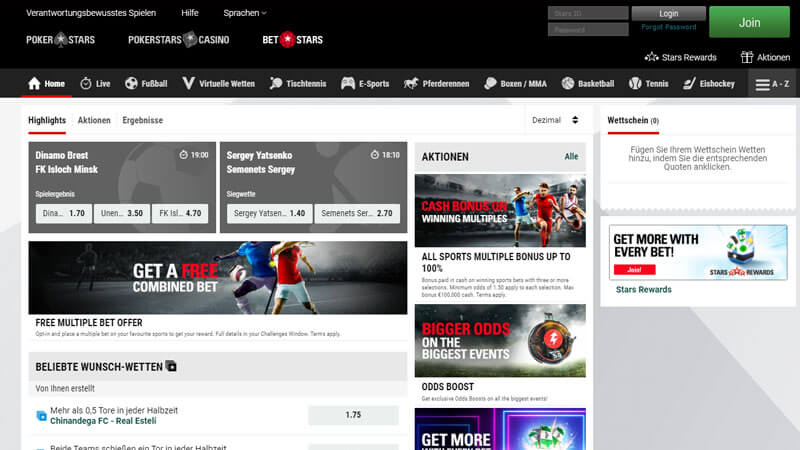Go to Virtuelle Wetten section
This screenshot has height=450, width=800.
(x=218, y=84)
